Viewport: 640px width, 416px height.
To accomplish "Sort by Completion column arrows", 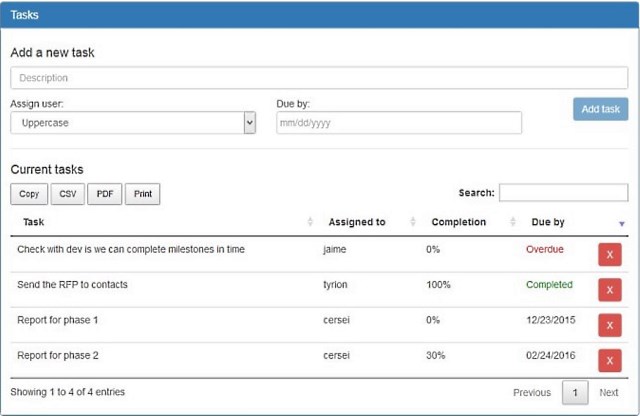I will click(x=513, y=222).
